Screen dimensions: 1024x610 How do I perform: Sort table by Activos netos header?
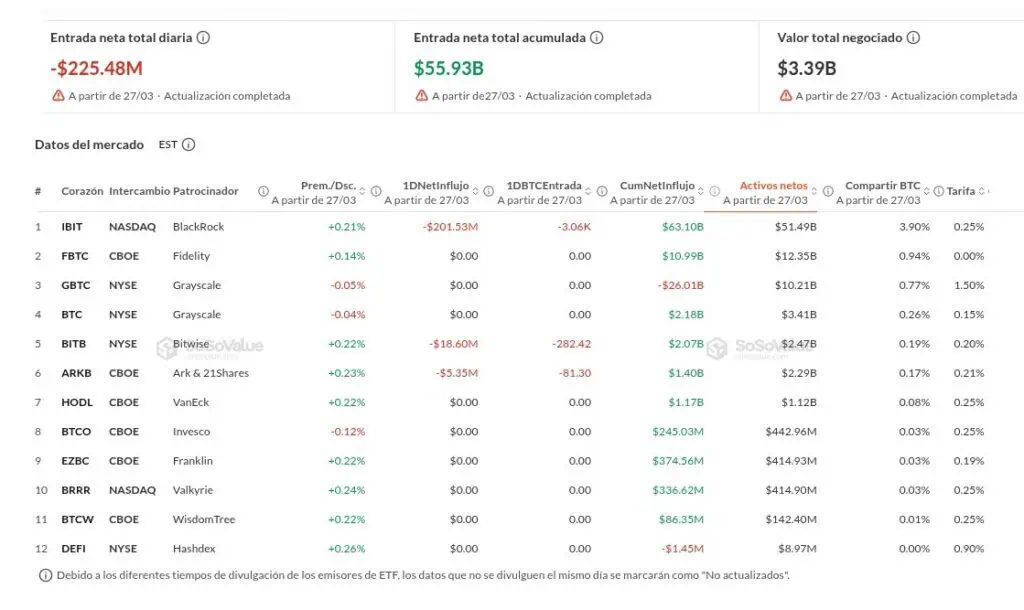[x=773, y=186]
